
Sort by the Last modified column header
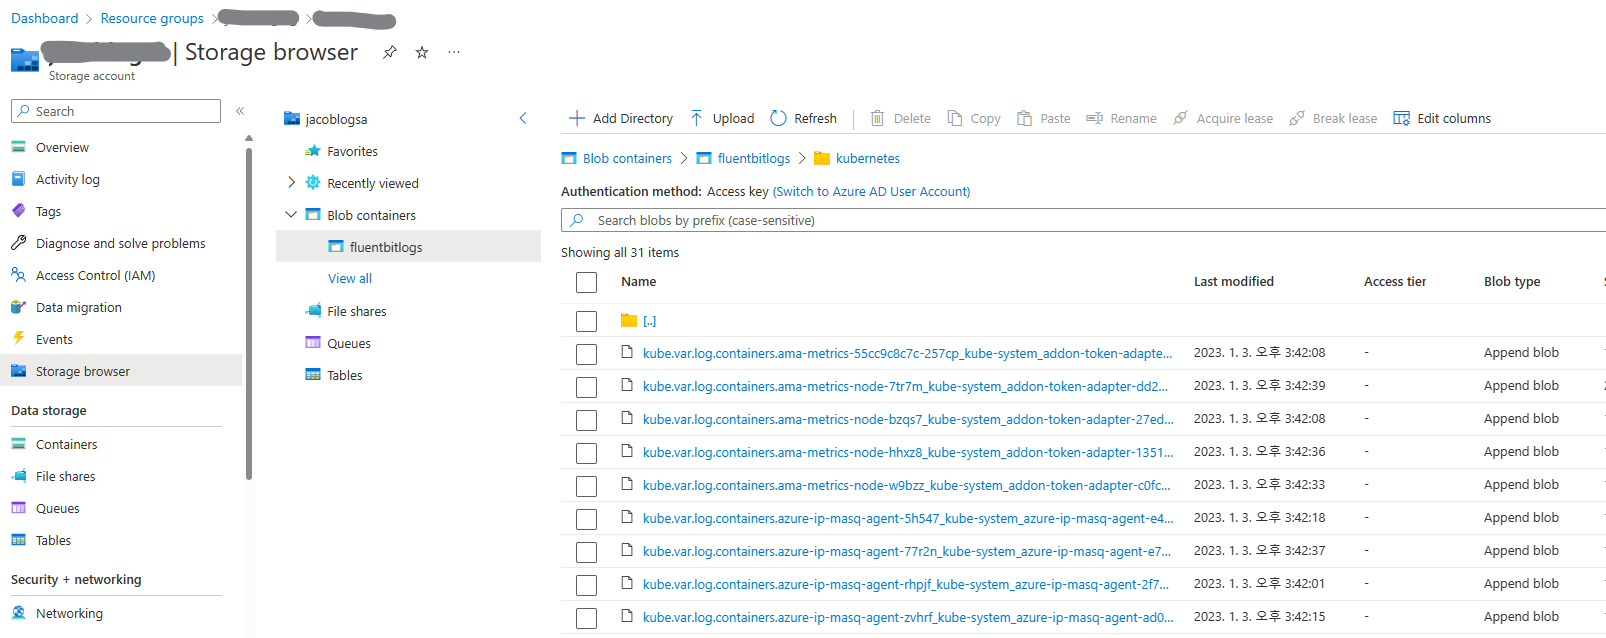pyautogui.click(x=1234, y=281)
